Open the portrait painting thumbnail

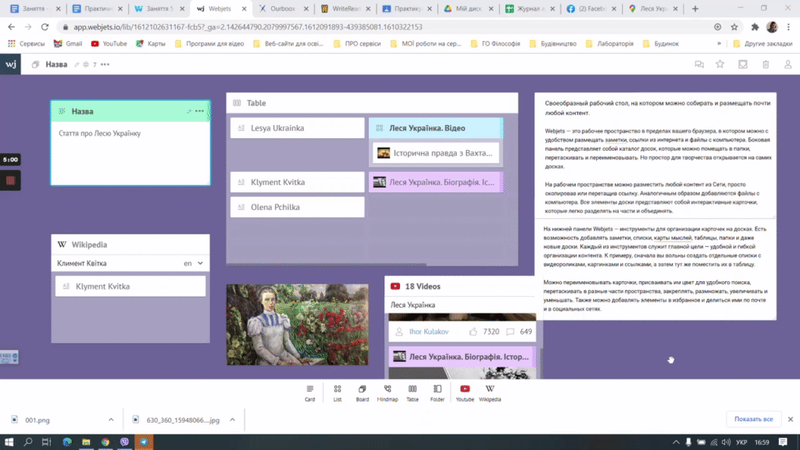283,324
